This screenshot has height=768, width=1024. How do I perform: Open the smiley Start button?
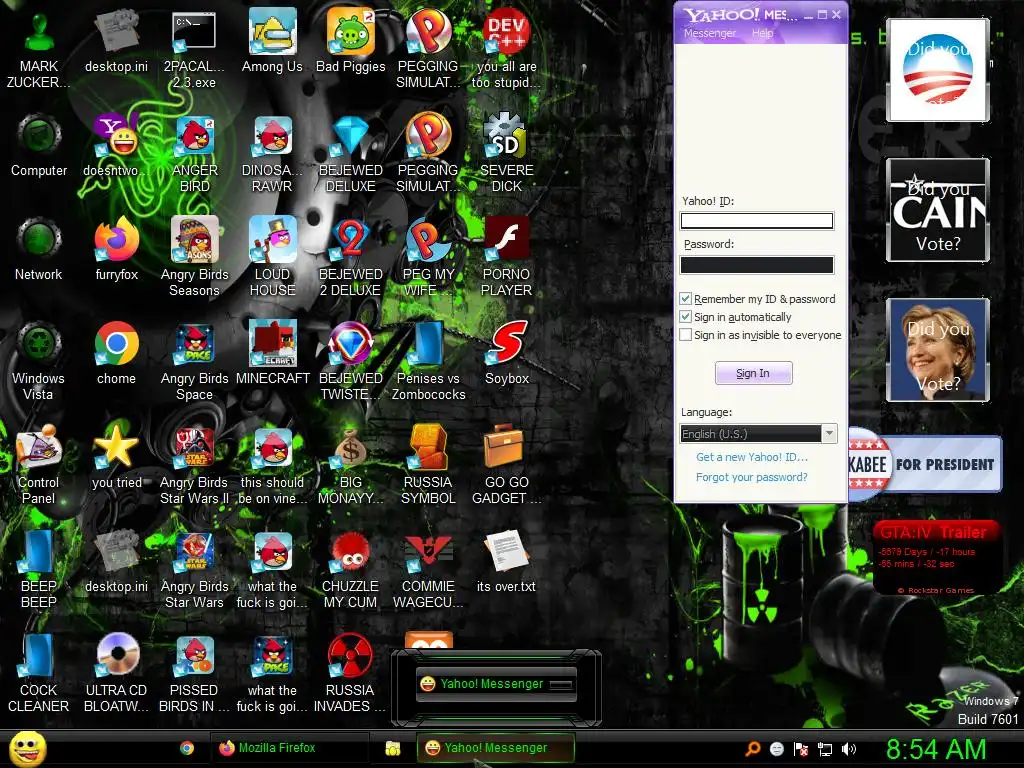[28, 748]
